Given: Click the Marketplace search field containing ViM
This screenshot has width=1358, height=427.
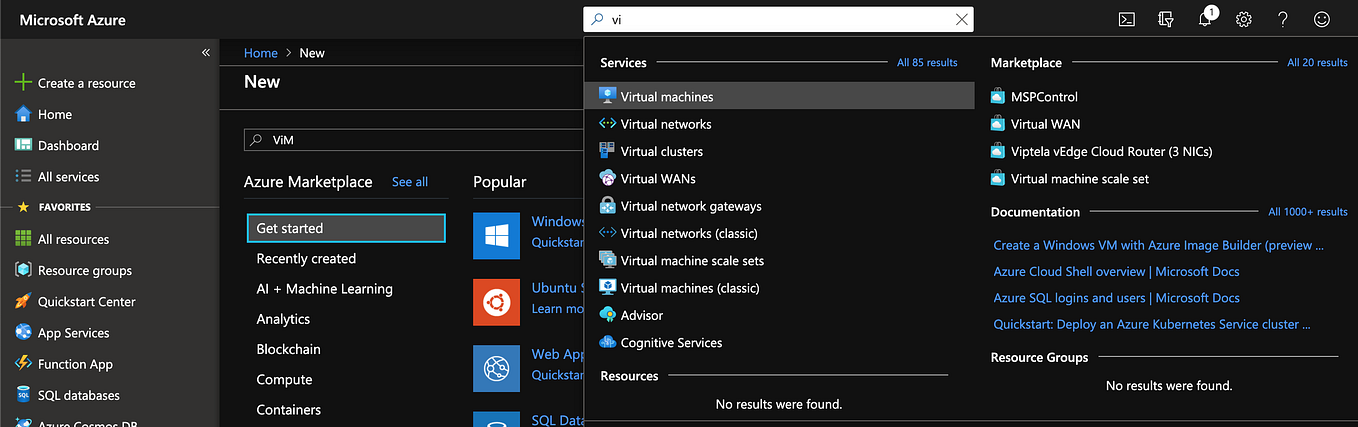Looking at the screenshot, I should [x=413, y=140].
